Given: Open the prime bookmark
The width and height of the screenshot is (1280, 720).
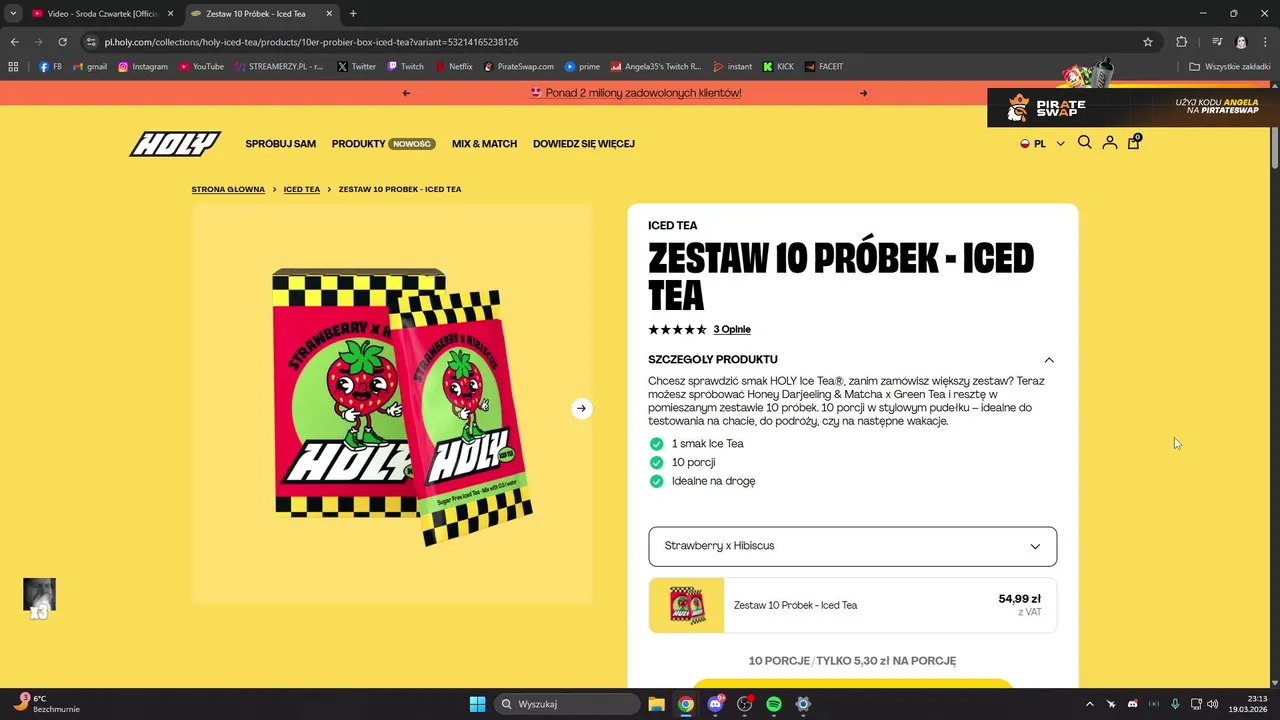Looking at the screenshot, I should click(582, 67).
